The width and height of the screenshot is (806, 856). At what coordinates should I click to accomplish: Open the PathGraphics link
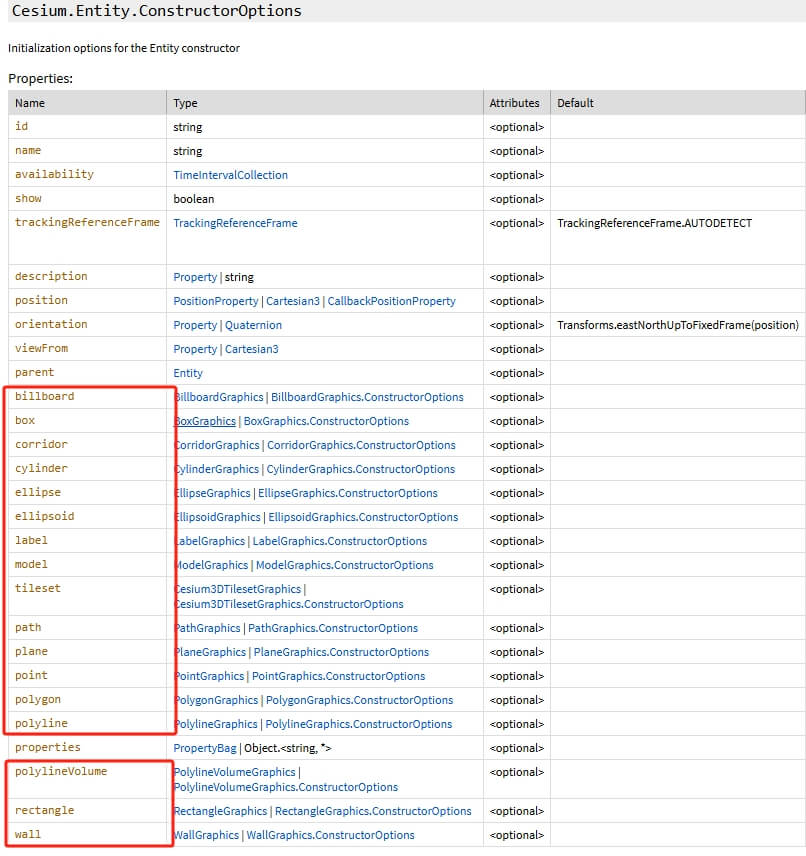[x=207, y=628]
